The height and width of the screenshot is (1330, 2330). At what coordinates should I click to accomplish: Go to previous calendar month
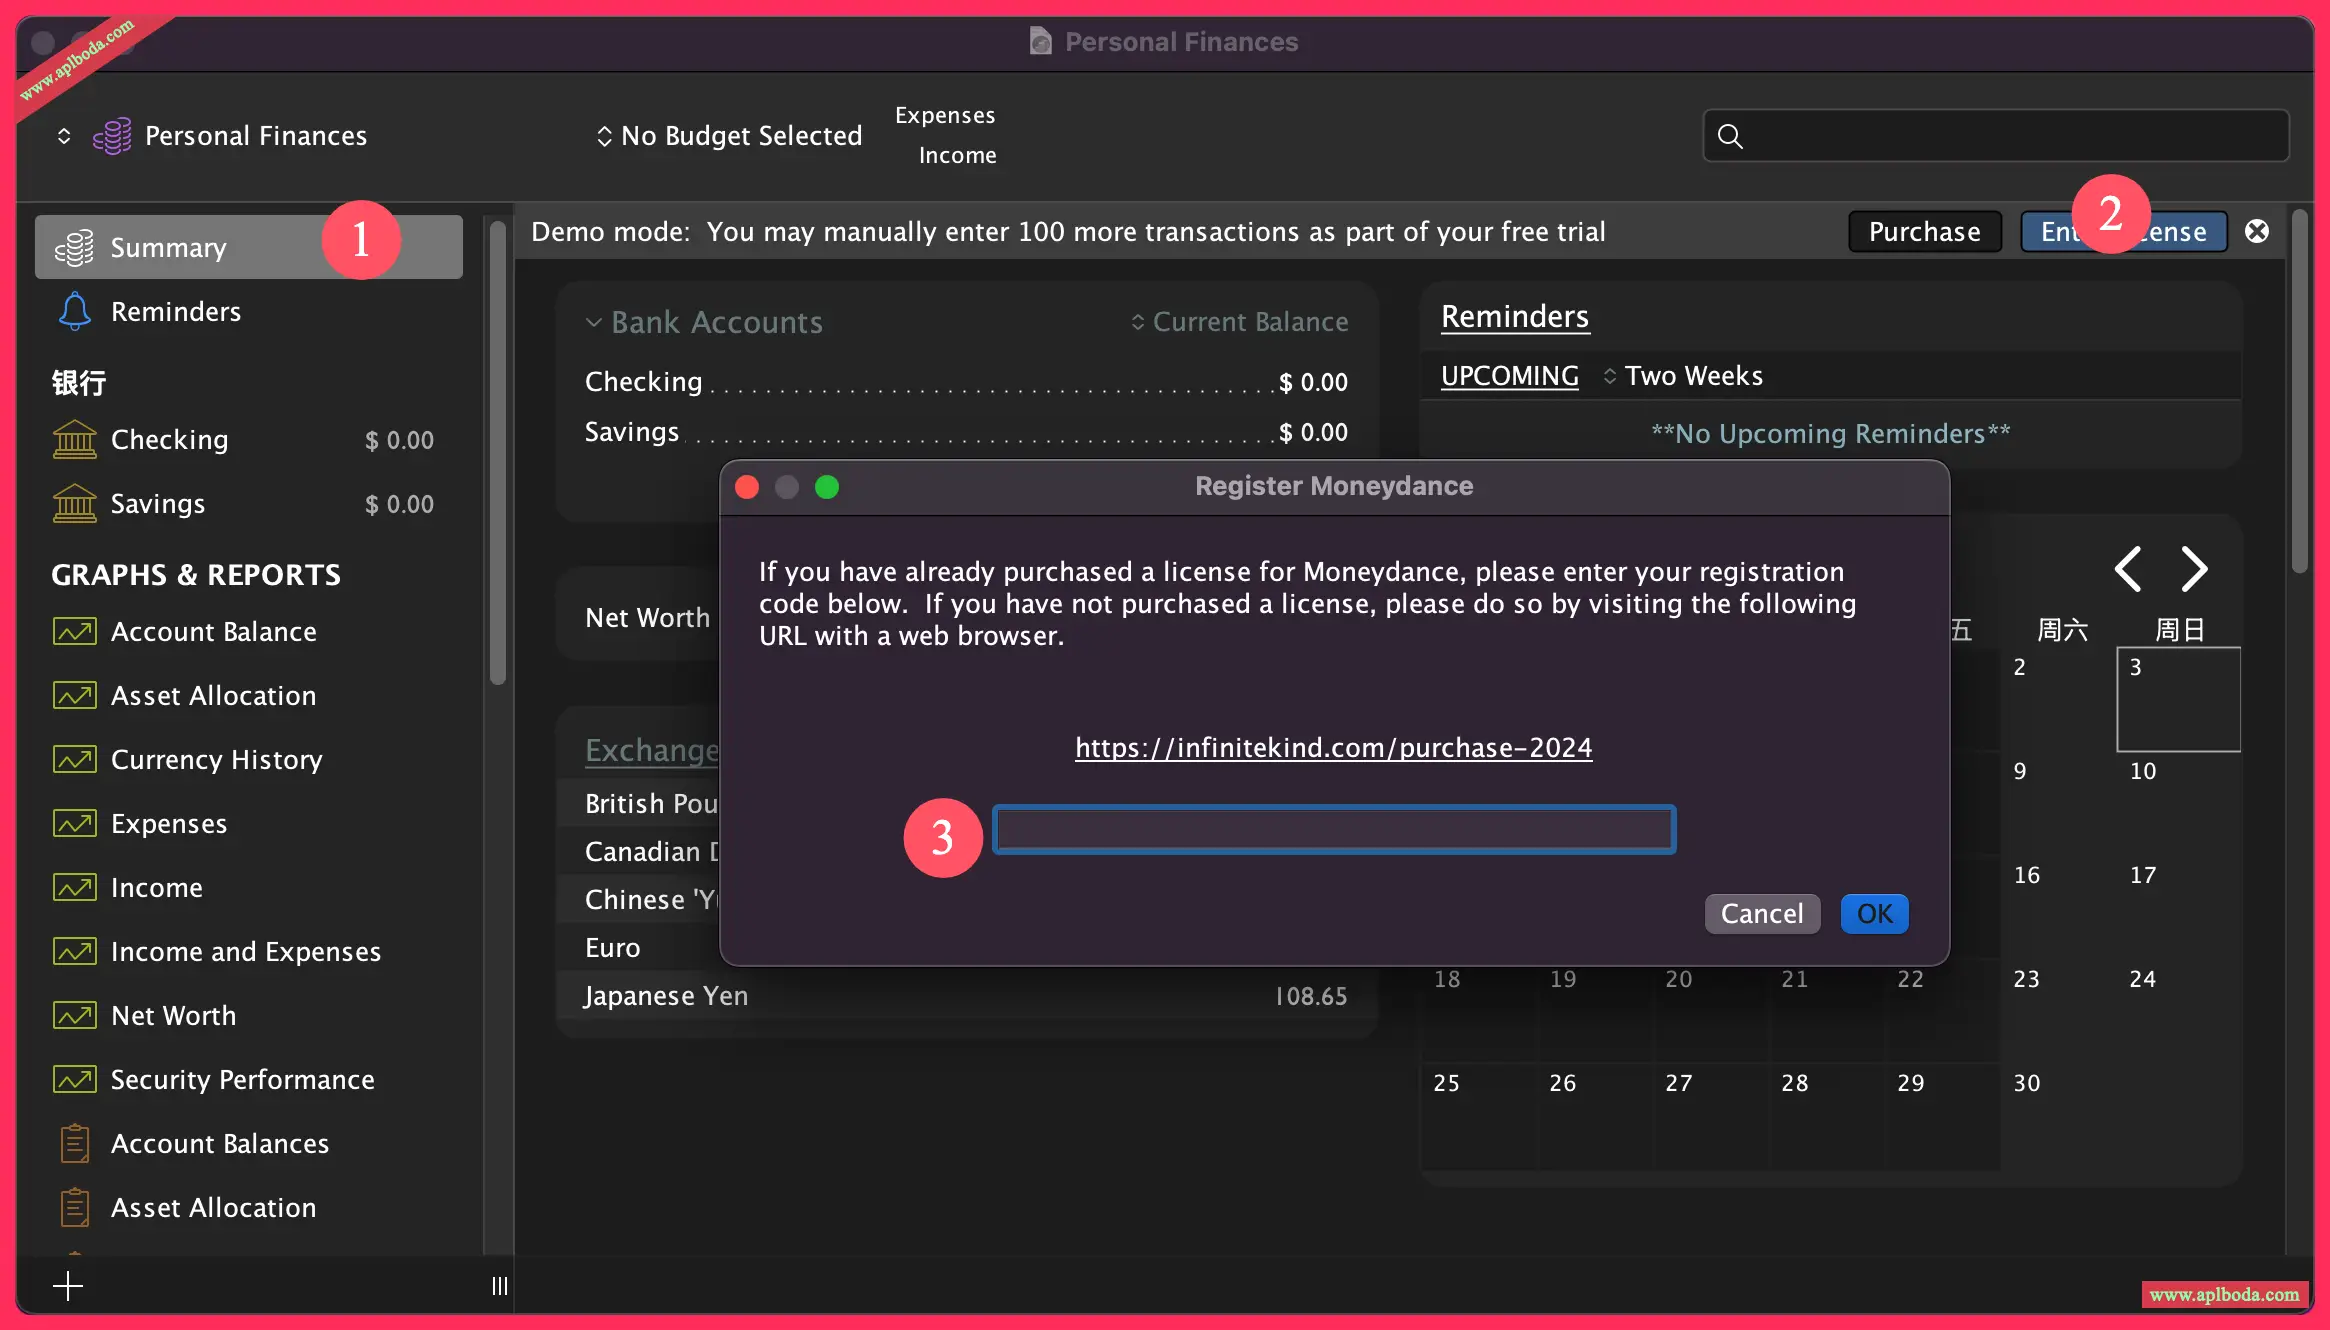point(2128,569)
